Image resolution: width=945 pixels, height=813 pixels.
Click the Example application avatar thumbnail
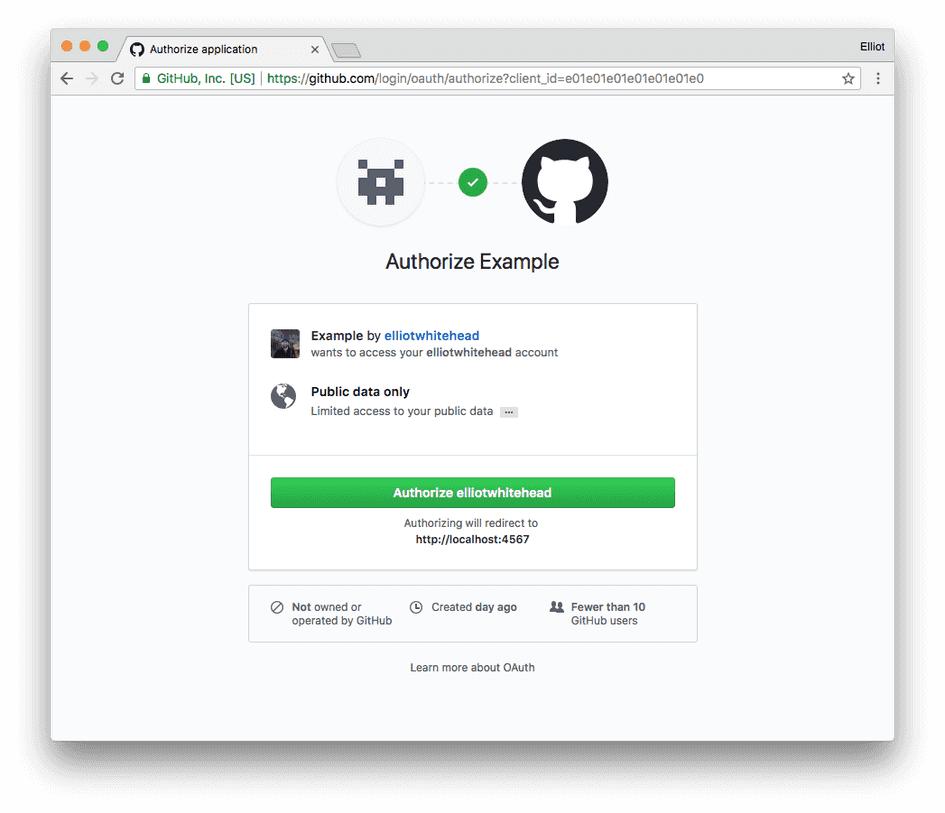pyautogui.click(x=284, y=343)
